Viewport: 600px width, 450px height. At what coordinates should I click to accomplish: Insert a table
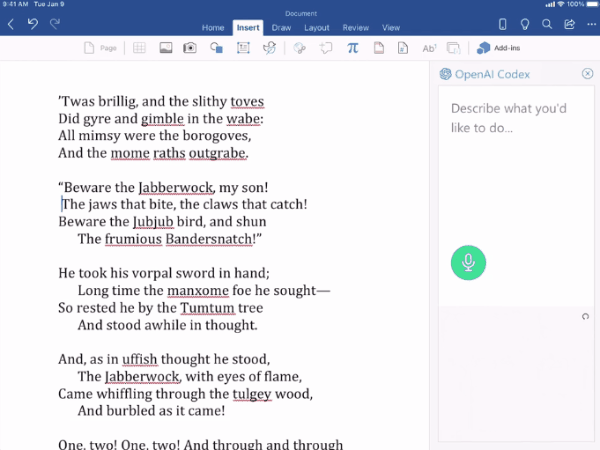(139, 48)
